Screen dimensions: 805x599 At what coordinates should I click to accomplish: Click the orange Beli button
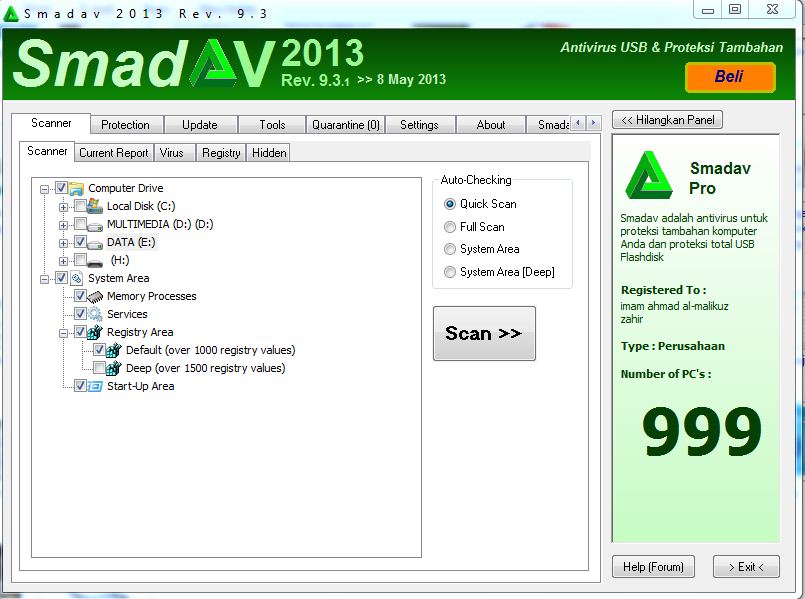730,77
